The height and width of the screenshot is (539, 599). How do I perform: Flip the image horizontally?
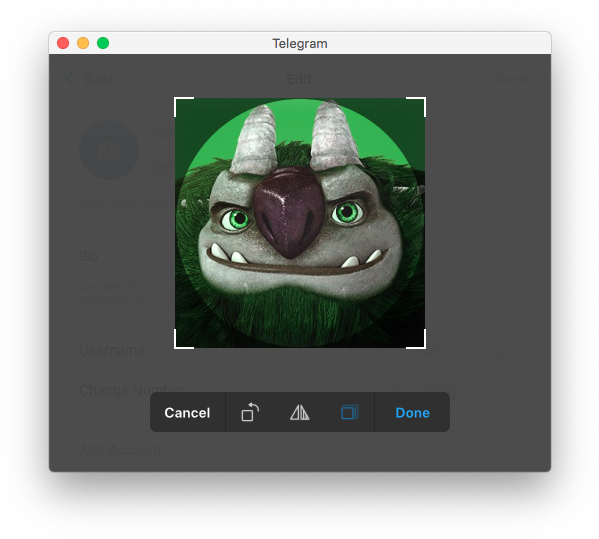pyautogui.click(x=300, y=413)
